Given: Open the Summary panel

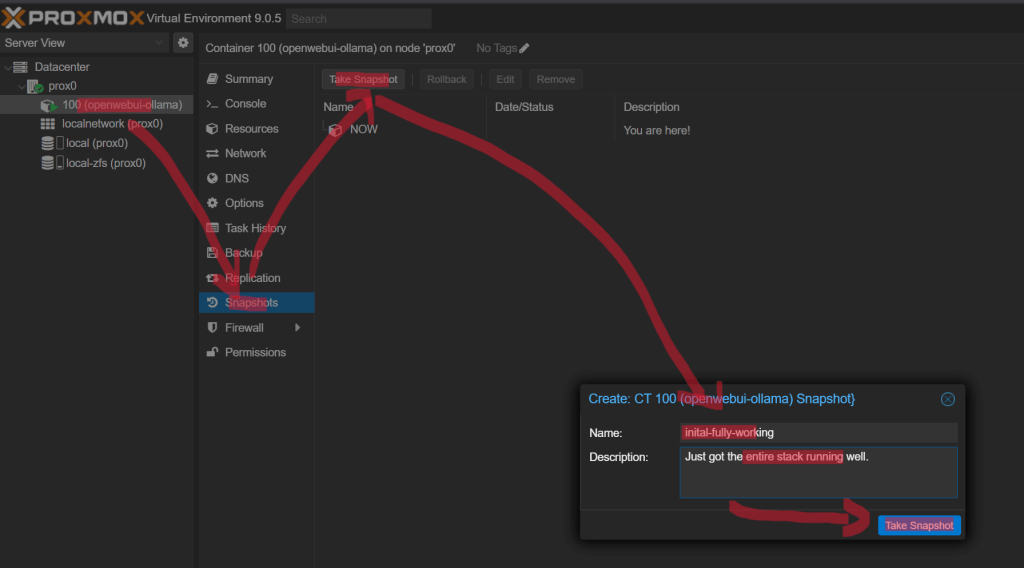Looking at the screenshot, I should tap(248, 79).
